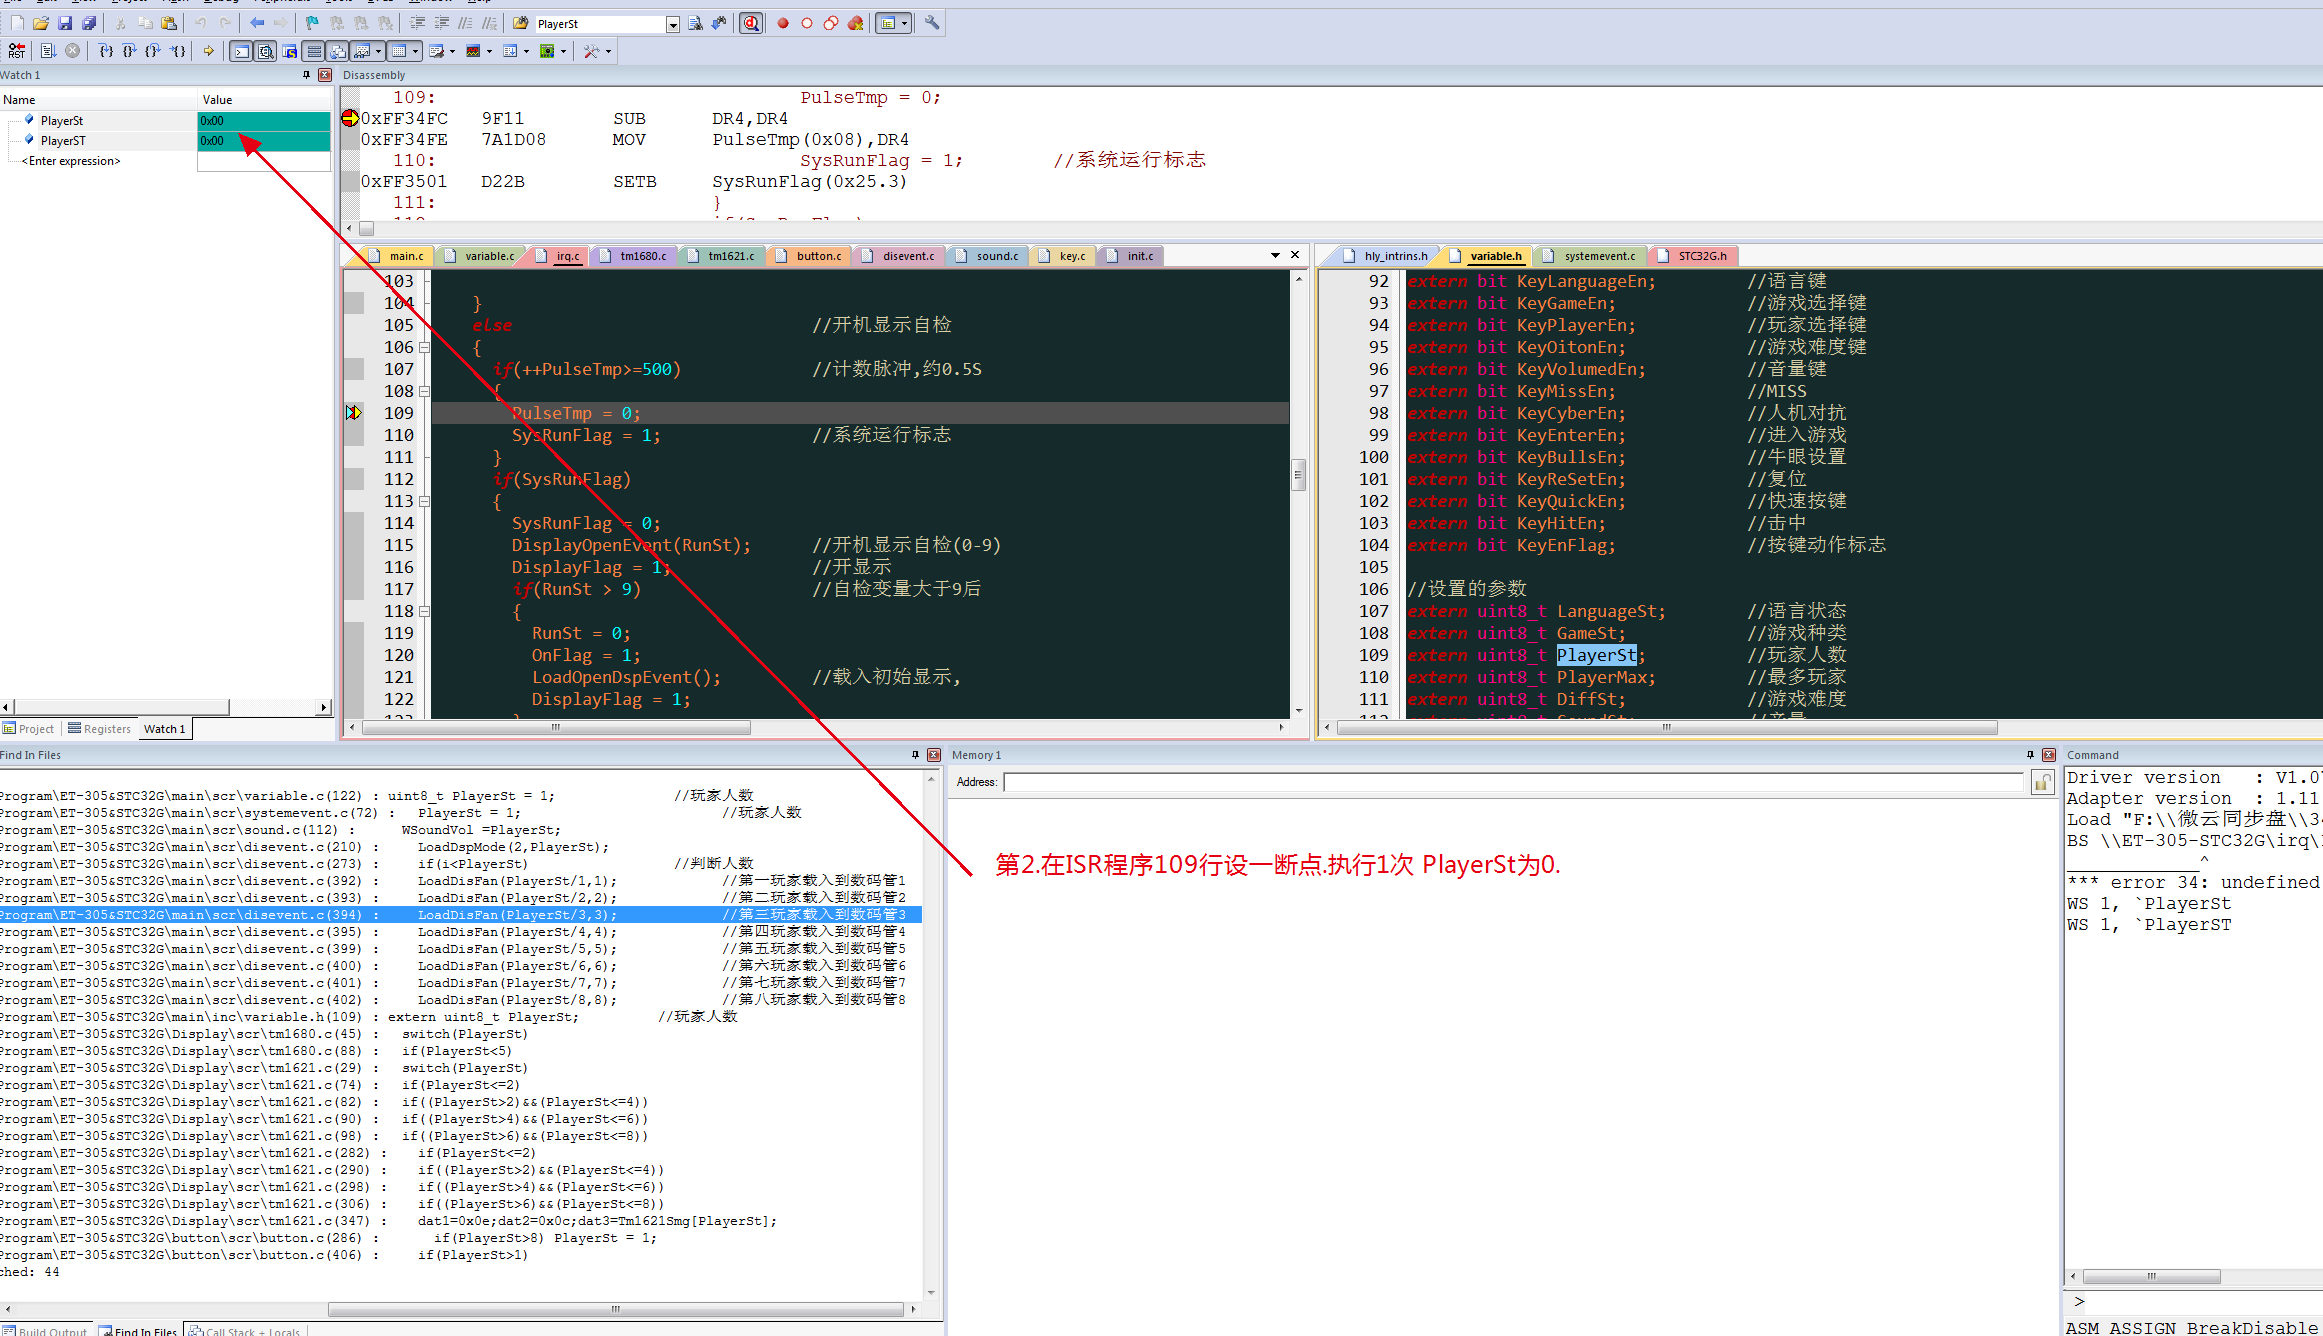Open the Registers panel tab
2323x1336 pixels.
(99, 729)
